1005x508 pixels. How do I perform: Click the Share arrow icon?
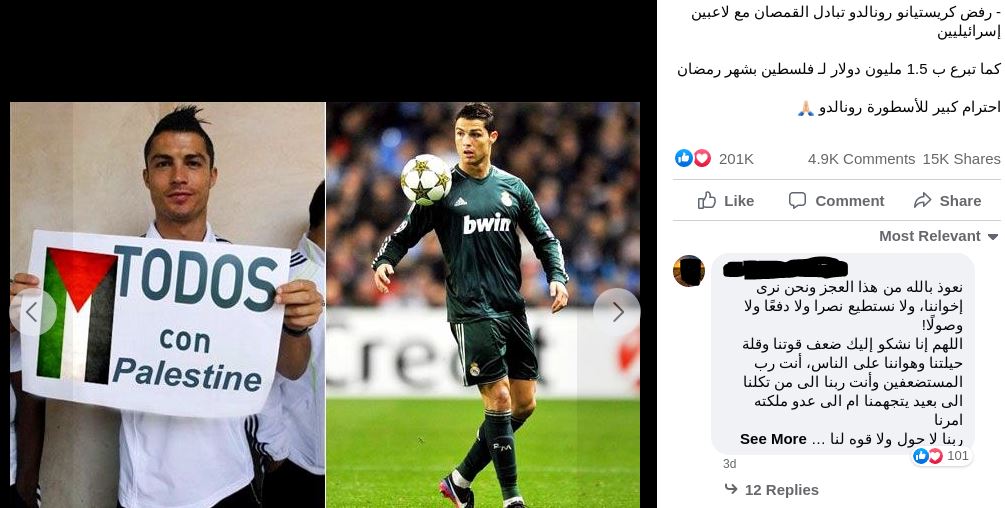922,201
